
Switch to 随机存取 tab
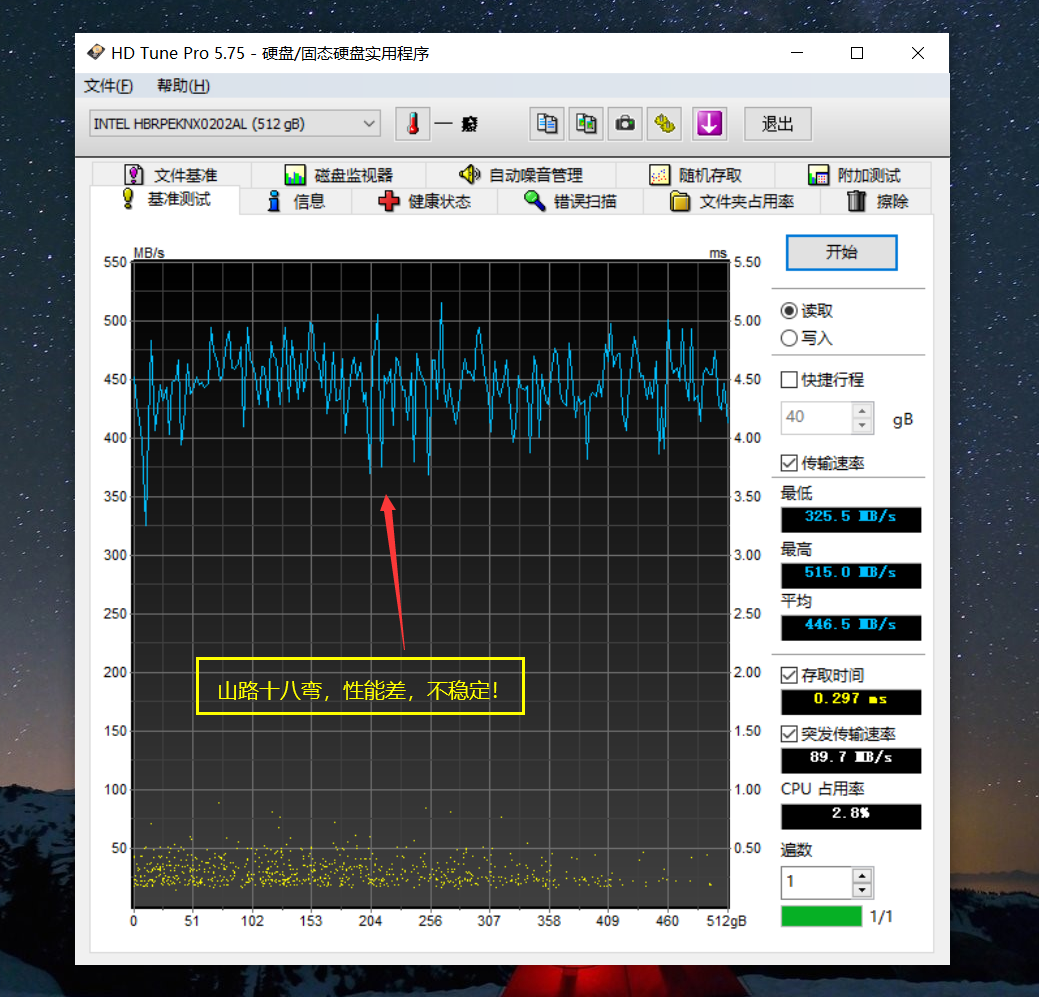695,175
